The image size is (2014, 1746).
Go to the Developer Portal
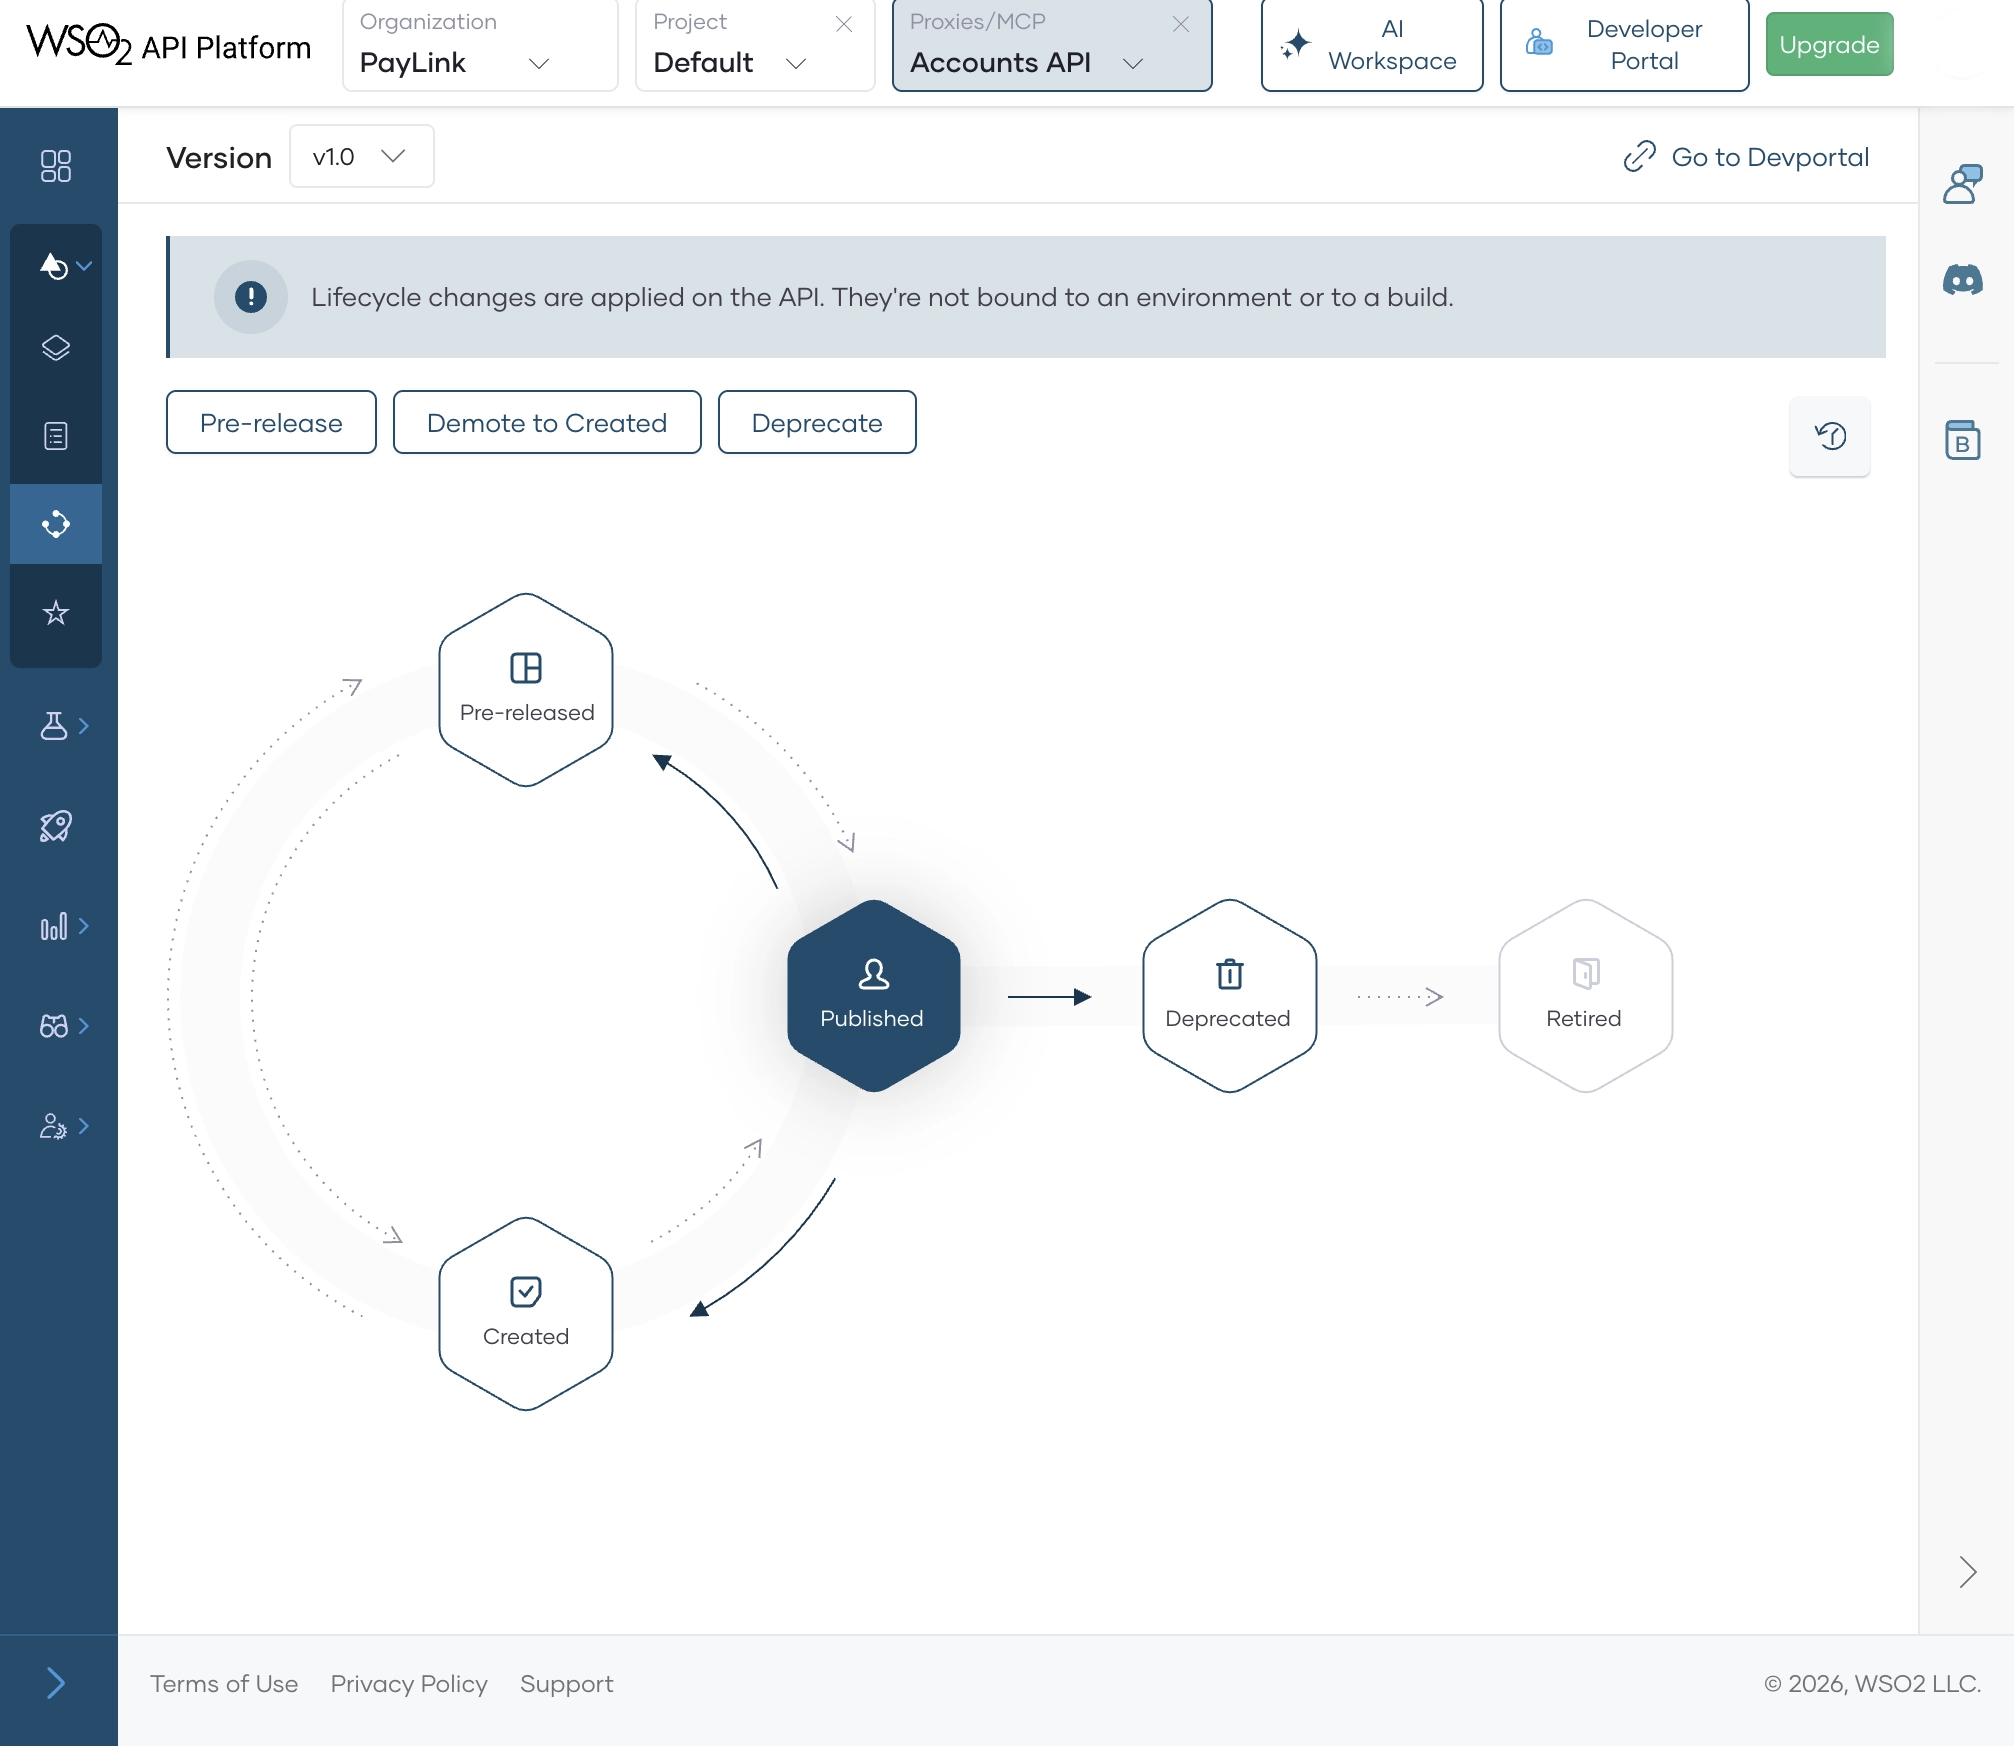tap(1623, 45)
